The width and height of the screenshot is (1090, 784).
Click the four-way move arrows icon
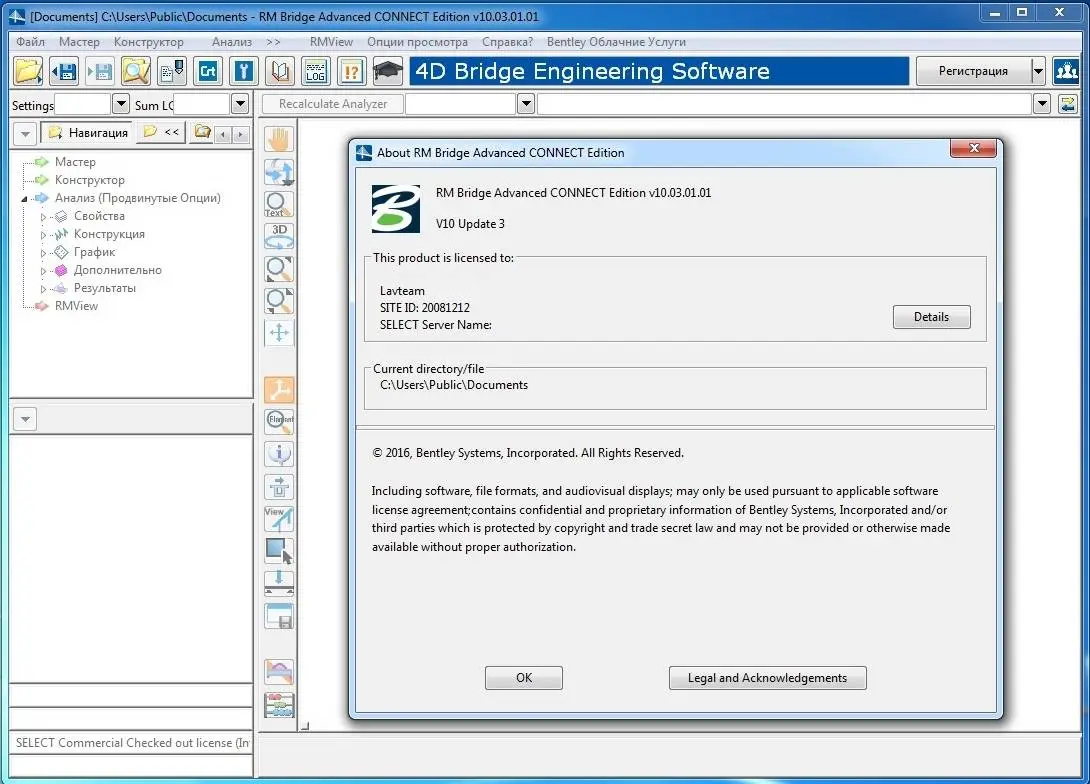279,332
